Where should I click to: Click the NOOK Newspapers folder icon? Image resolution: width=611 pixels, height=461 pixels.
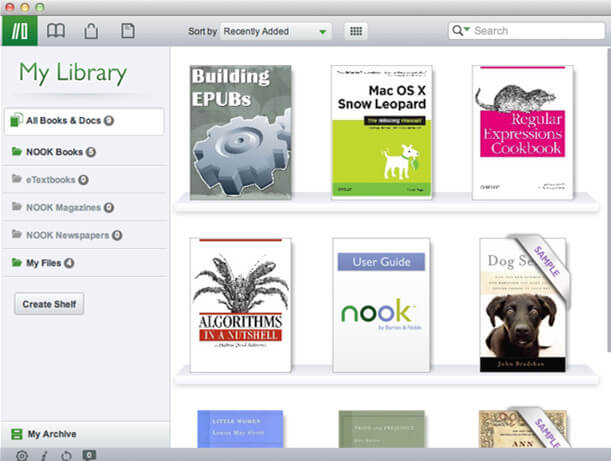[x=16, y=234]
